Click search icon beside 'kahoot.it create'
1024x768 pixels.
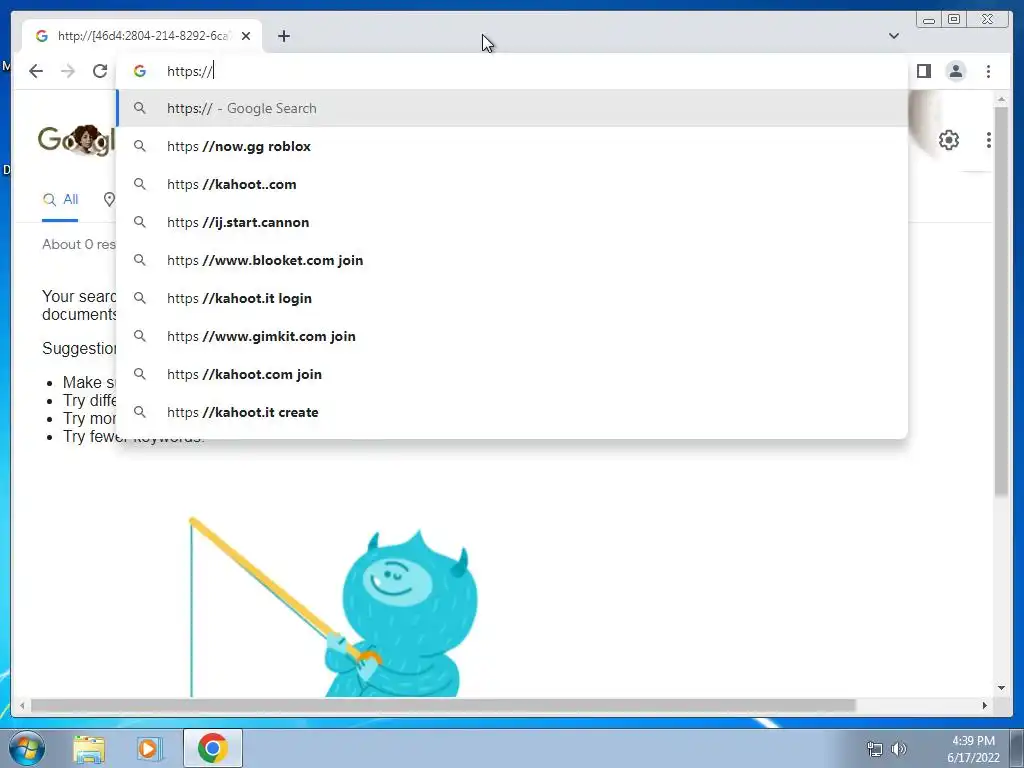click(x=140, y=412)
